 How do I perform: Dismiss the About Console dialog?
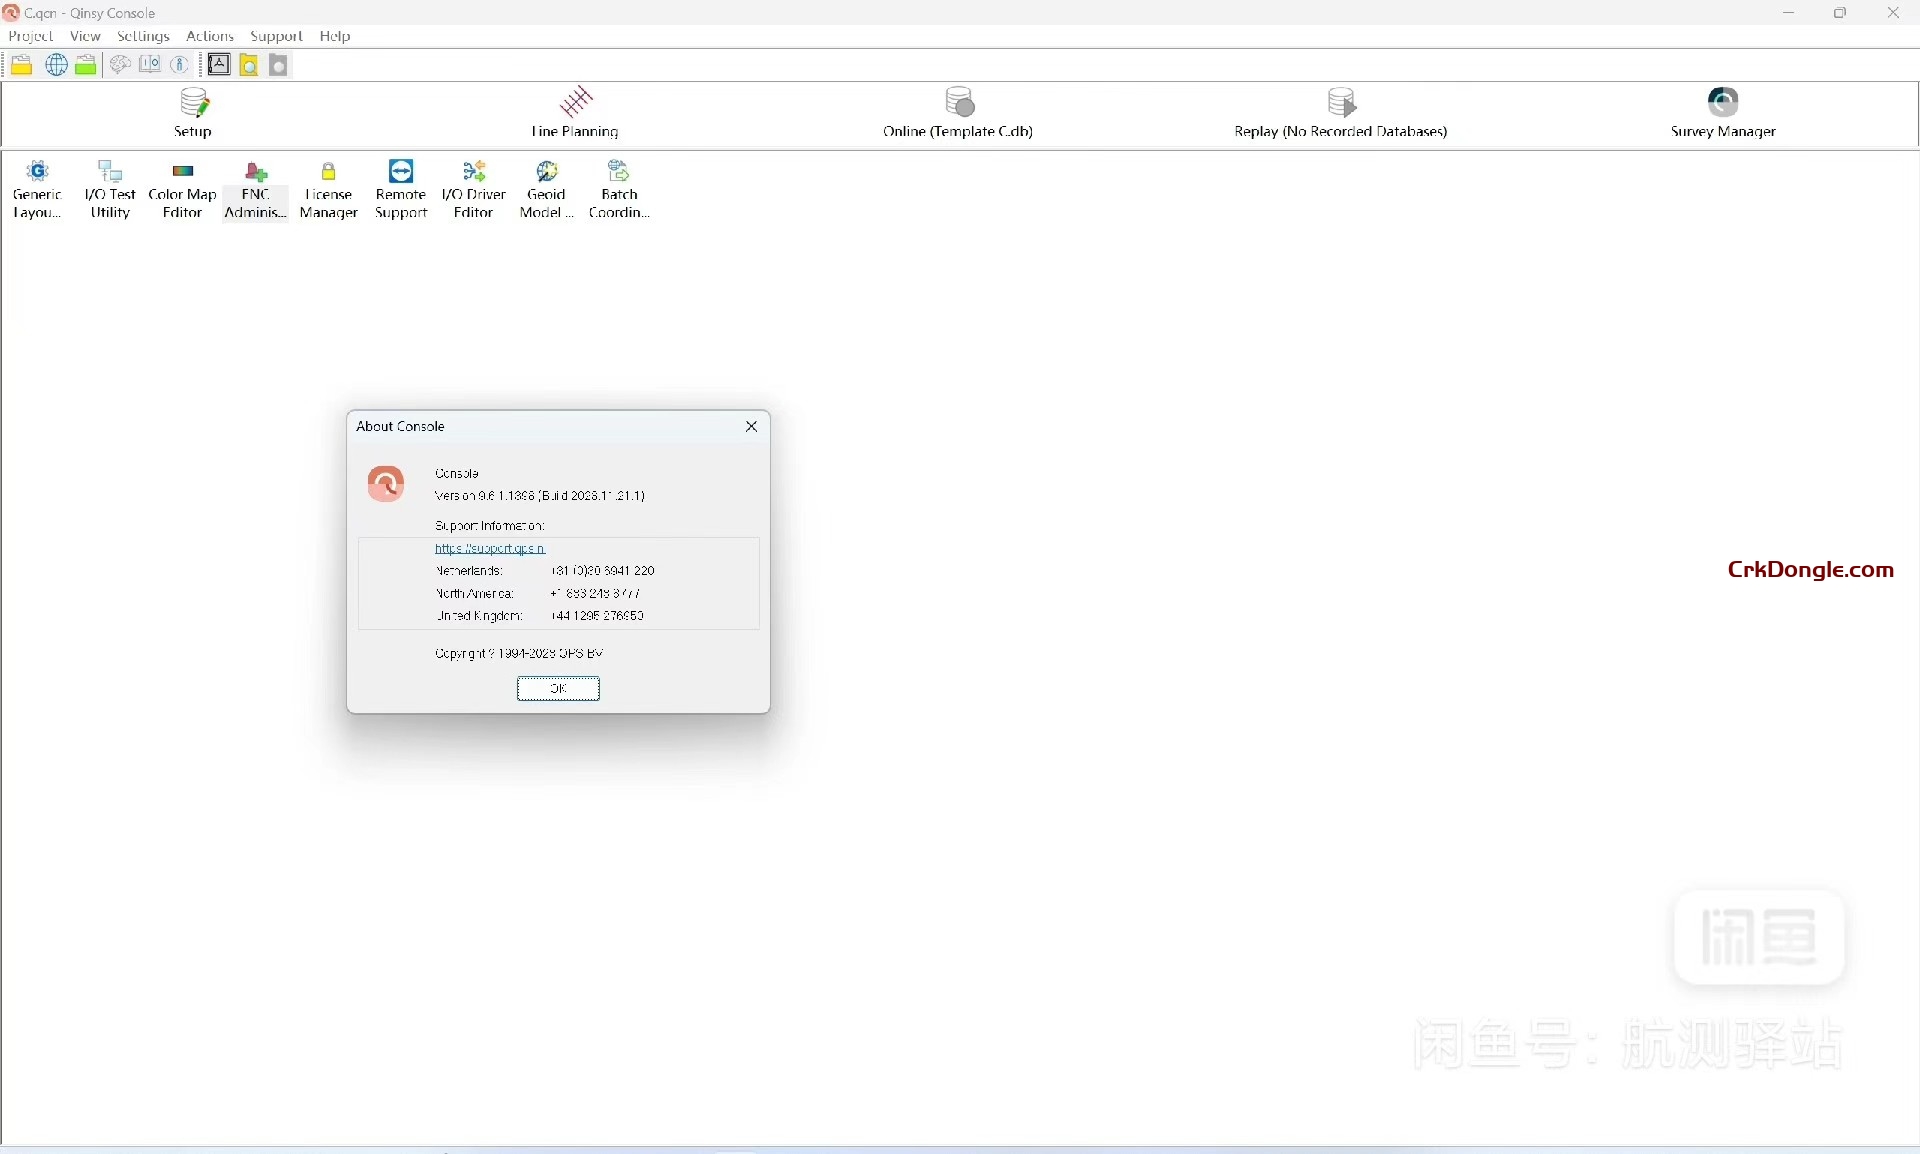tap(751, 426)
